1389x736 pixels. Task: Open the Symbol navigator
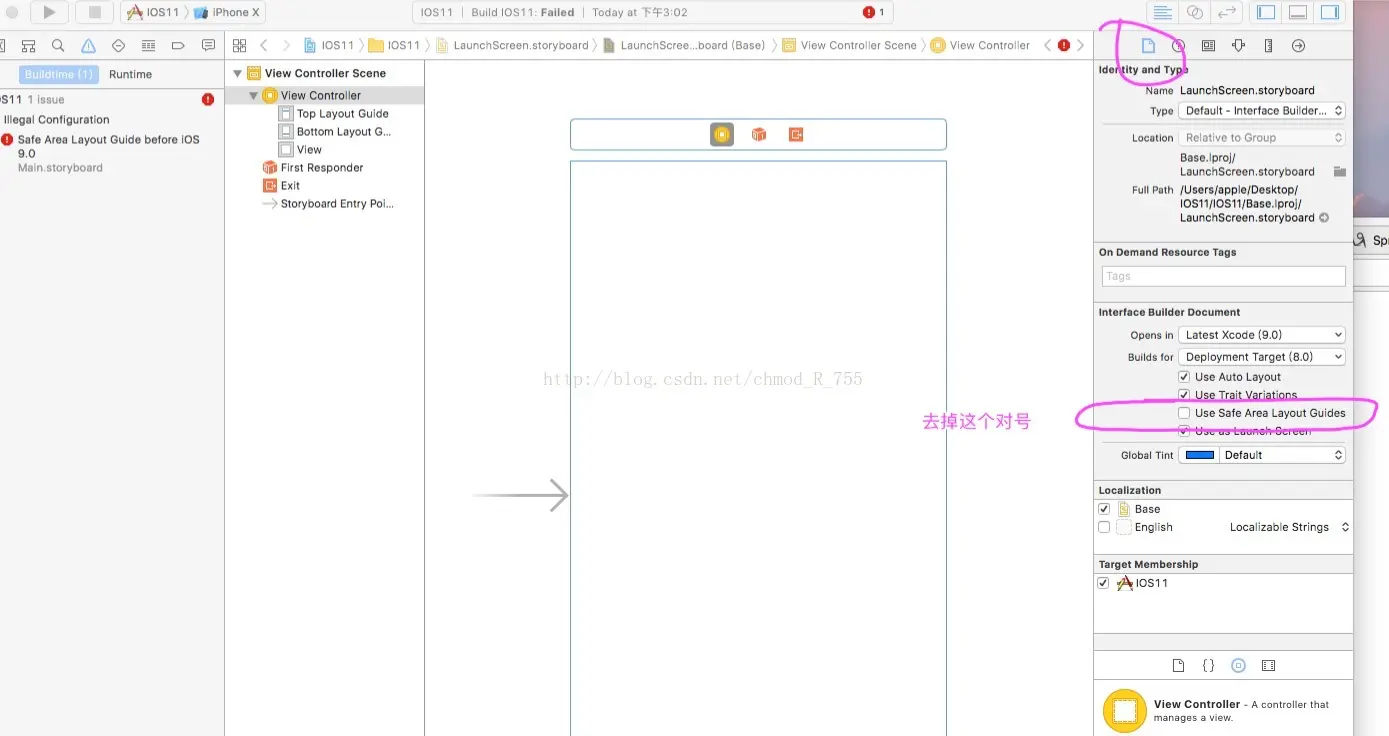(28, 46)
